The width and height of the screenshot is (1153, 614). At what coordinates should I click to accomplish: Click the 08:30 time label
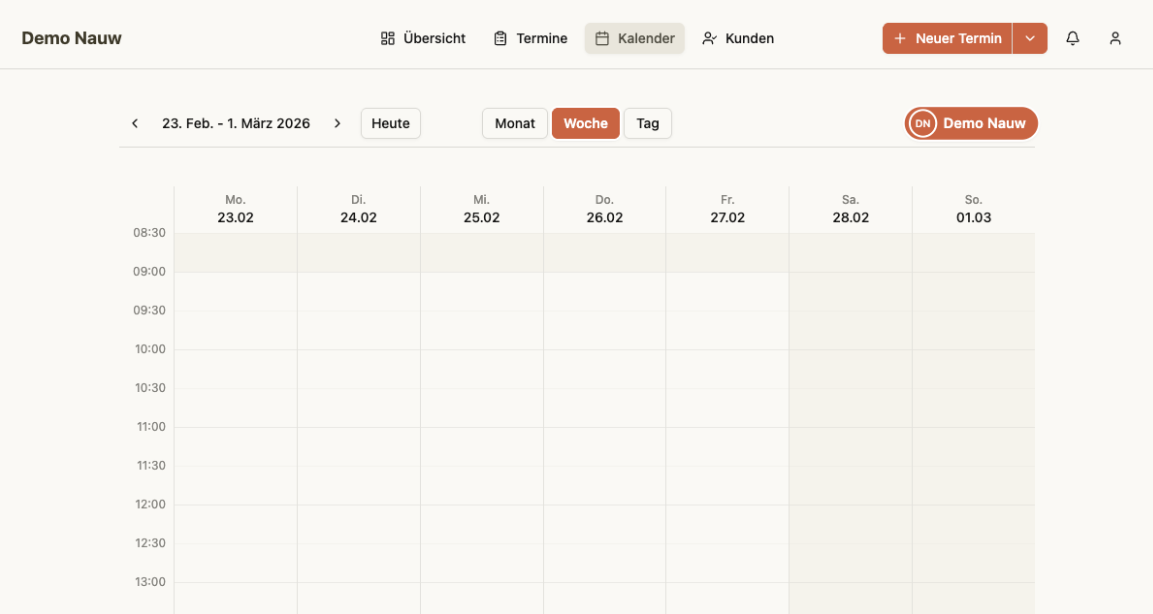coord(149,233)
